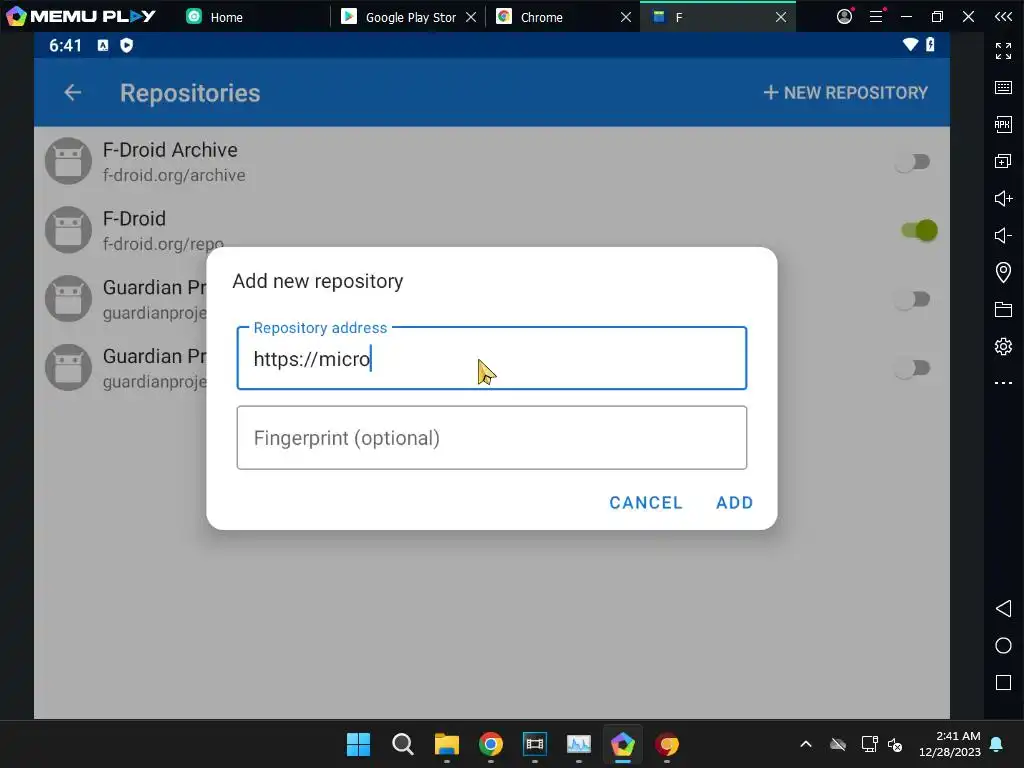The image size is (1024, 768).
Task: Decrease emulator volume
Action: point(1004,235)
